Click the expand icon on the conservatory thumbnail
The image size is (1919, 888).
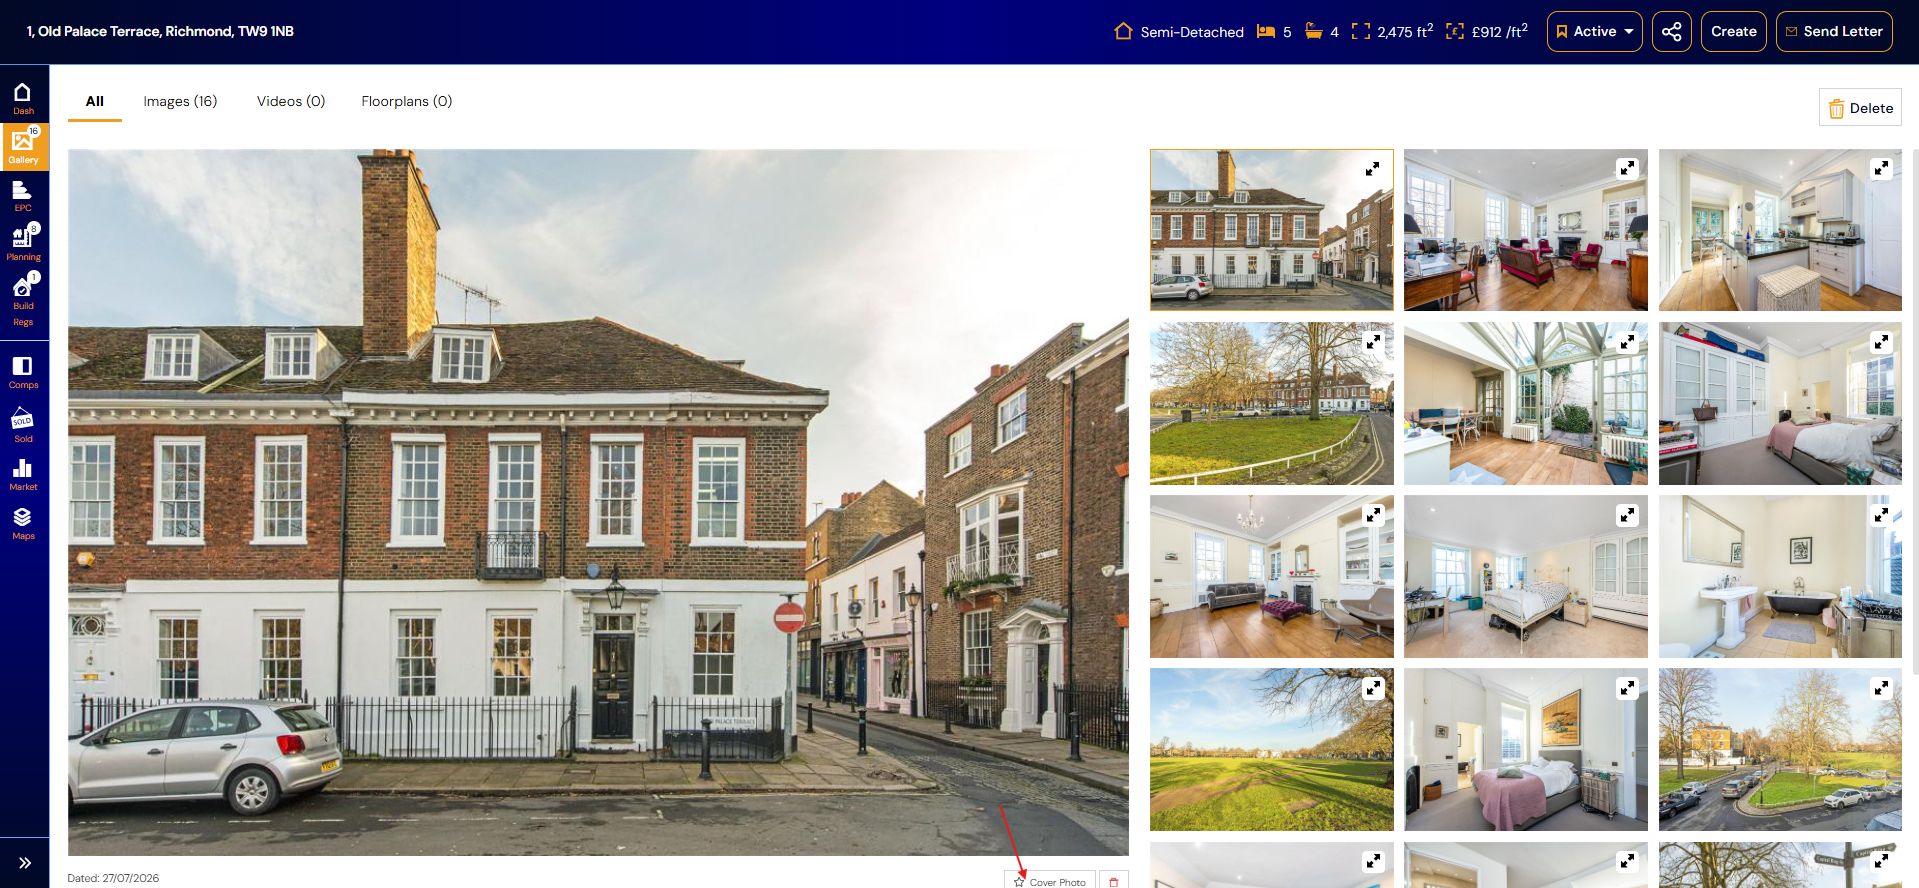coord(1628,342)
